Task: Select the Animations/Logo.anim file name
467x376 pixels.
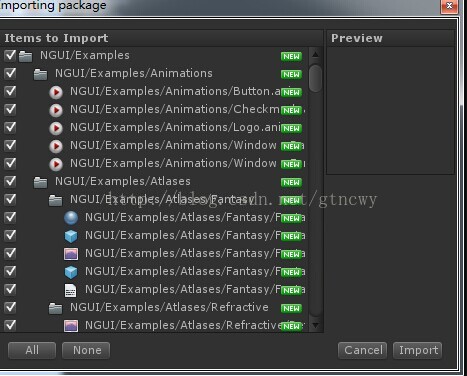Action: click(x=176, y=127)
